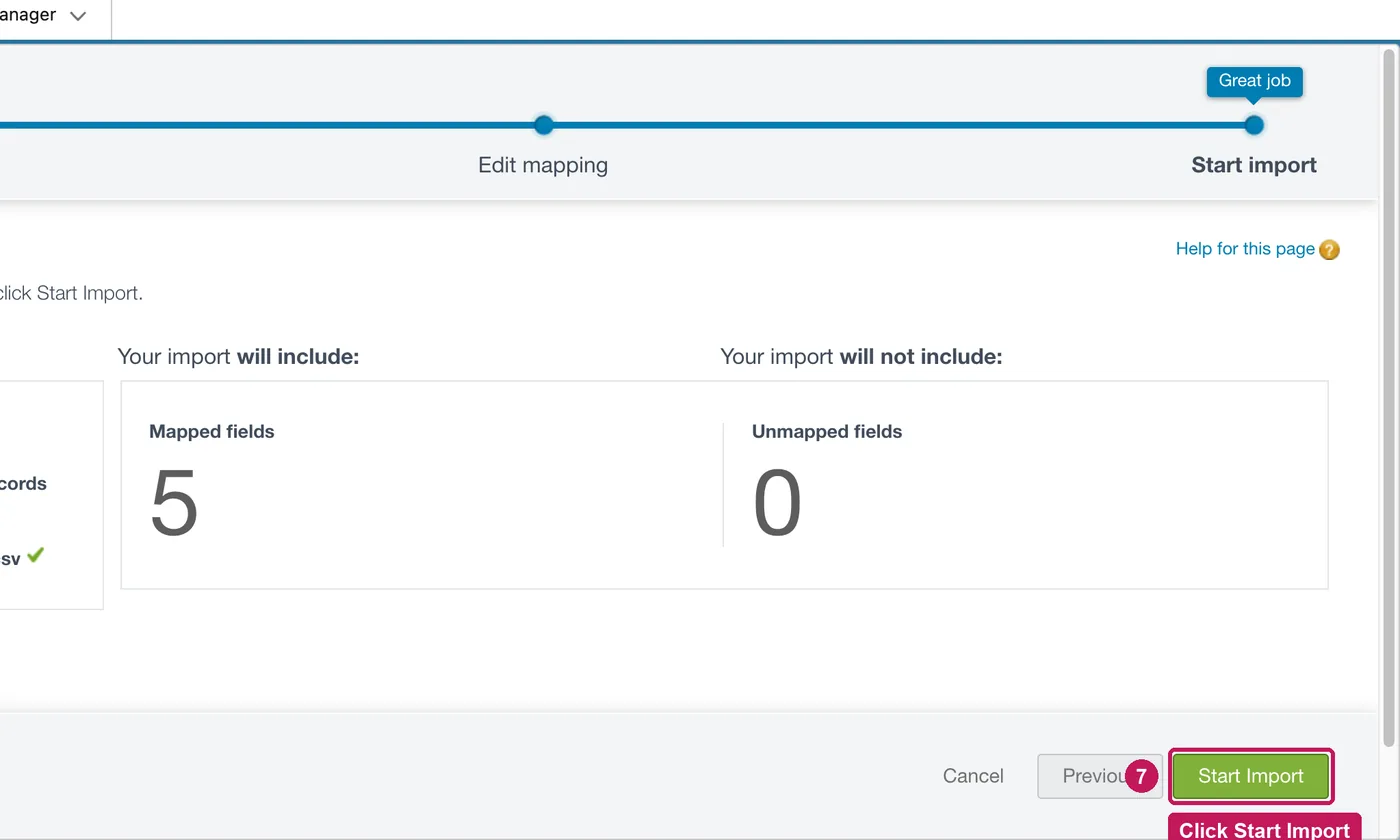This screenshot has height=840, width=1400.
Task: Click the Great job tooltip bubble
Action: tap(1254, 81)
